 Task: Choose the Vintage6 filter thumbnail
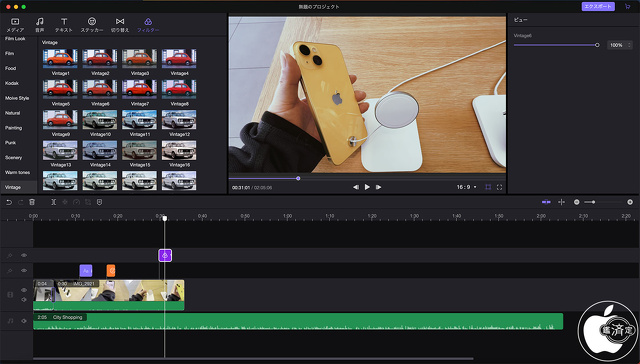tap(100, 89)
